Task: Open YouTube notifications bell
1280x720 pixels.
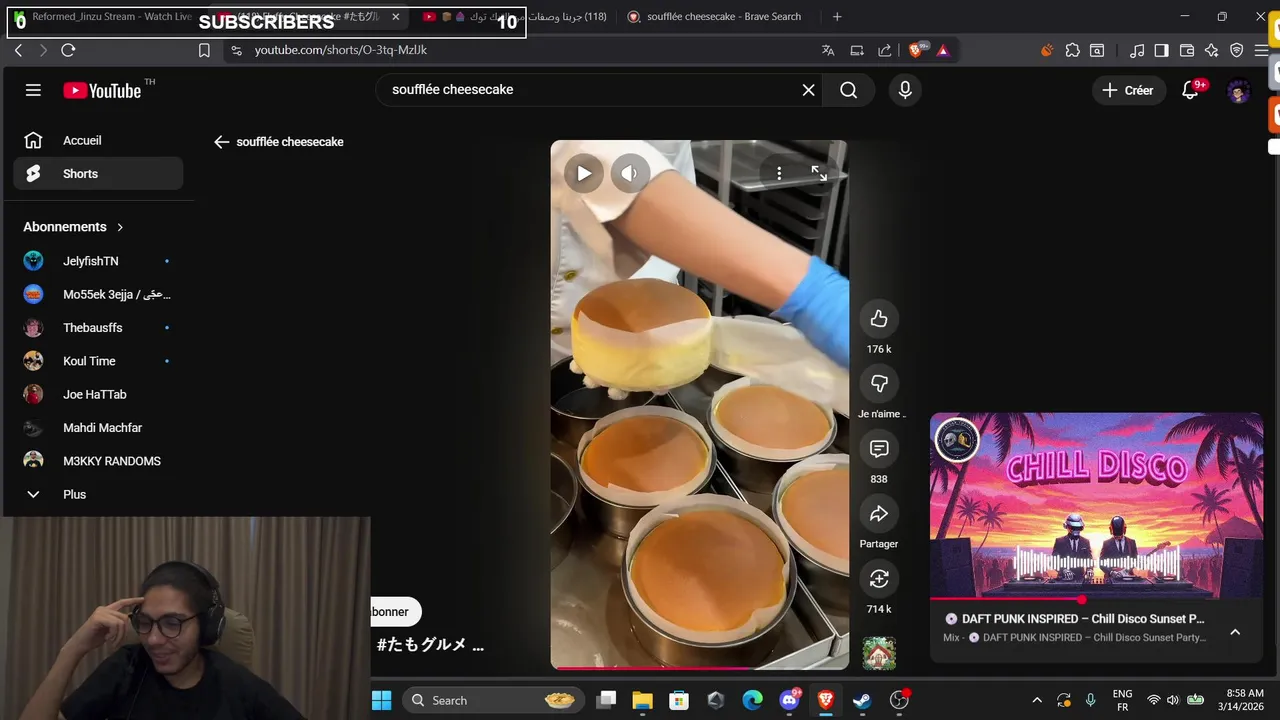Action: [1190, 90]
